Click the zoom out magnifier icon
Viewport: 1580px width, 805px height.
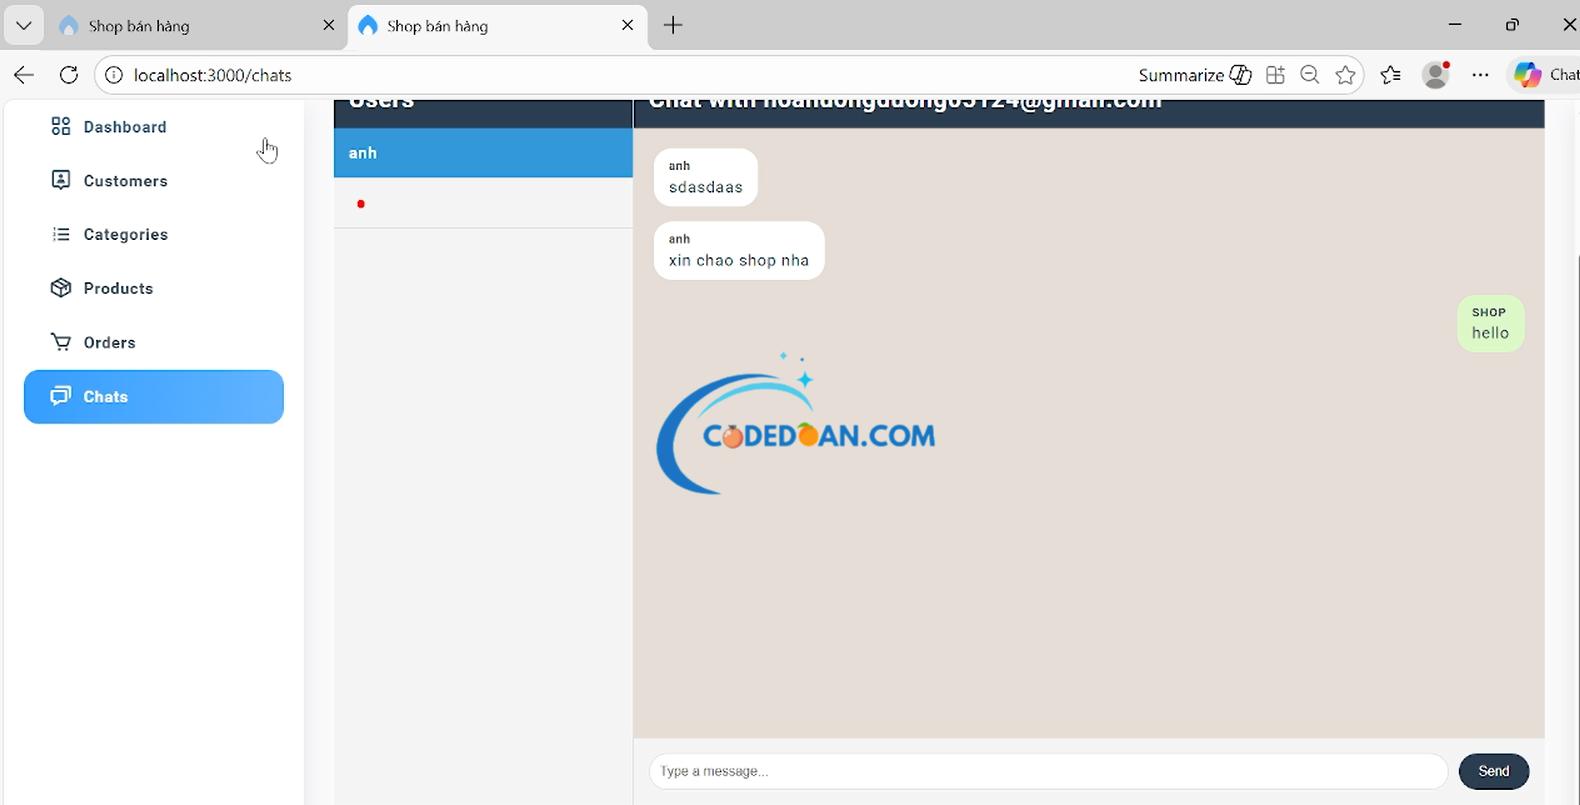click(x=1310, y=75)
